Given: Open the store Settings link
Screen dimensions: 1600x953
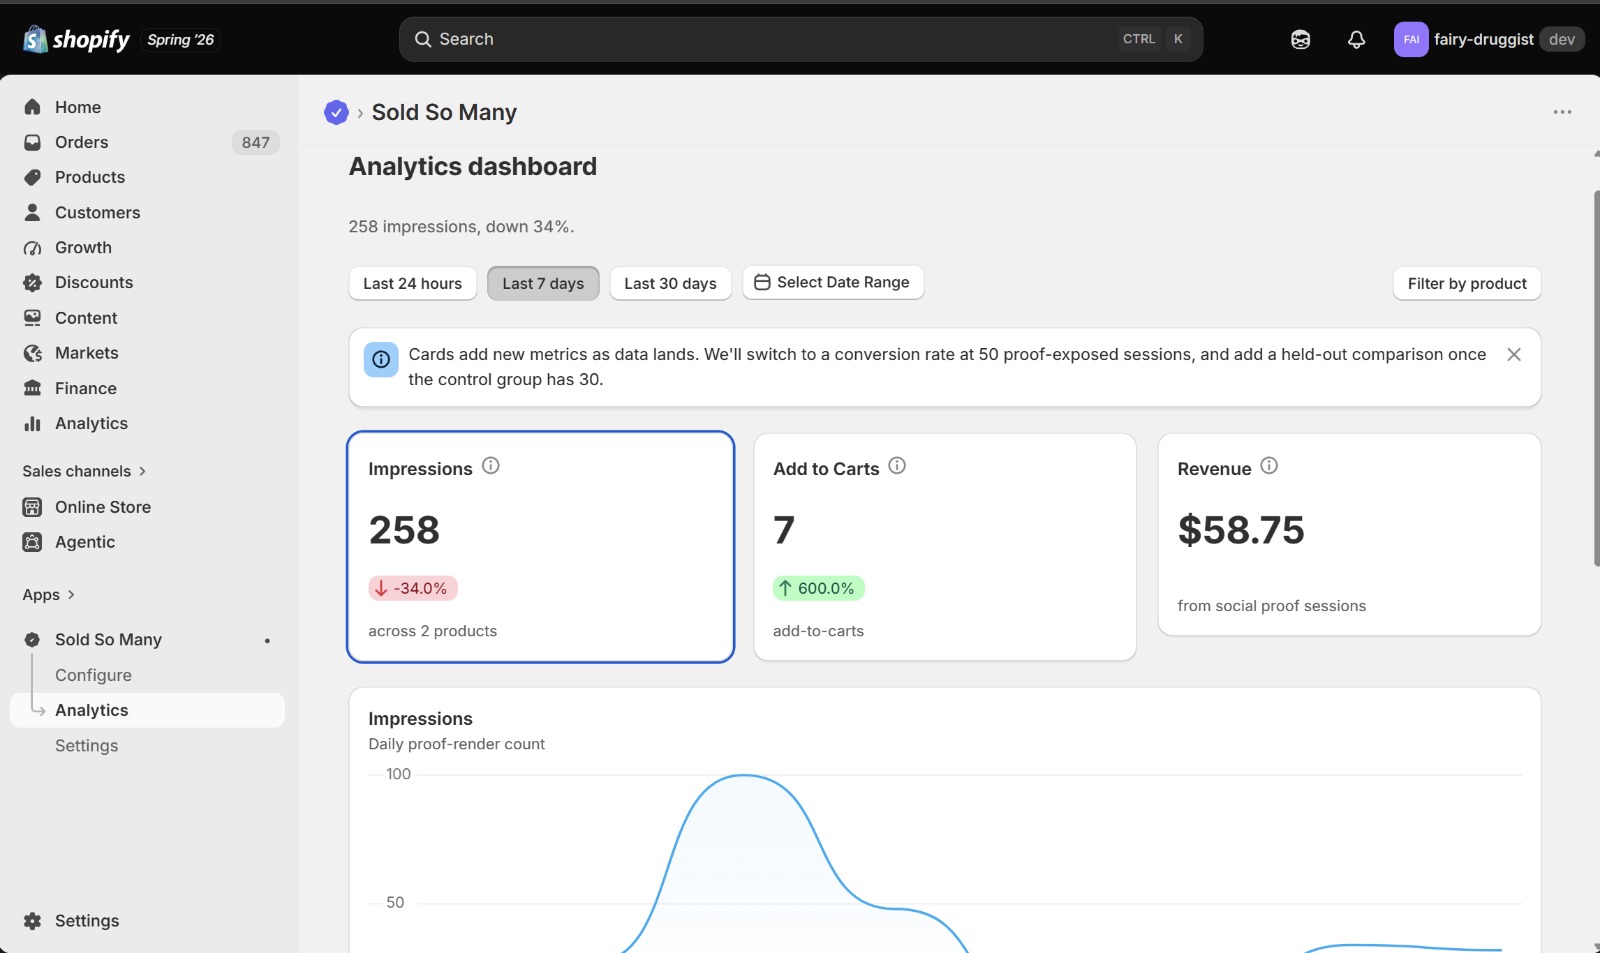Looking at the screenshot, I should pyautogui.click(x=87, y=921).
